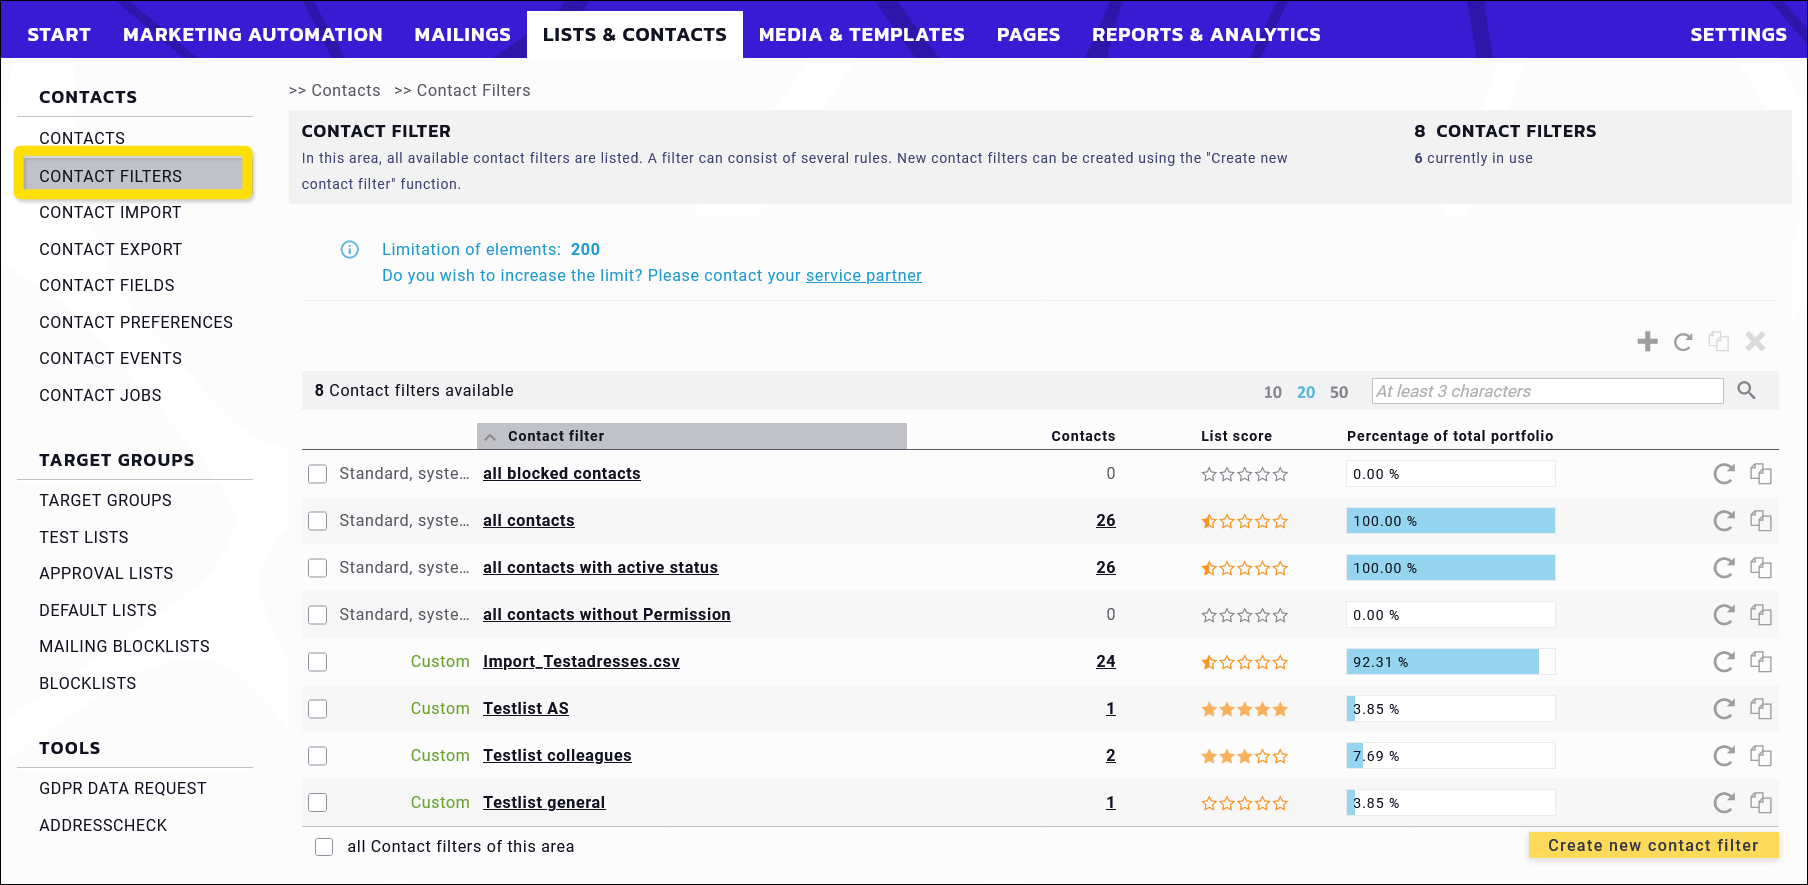Click list score stars for Testlist AS
Image resolution: width=1808 pixels, height=885 pixels.
1244,709
